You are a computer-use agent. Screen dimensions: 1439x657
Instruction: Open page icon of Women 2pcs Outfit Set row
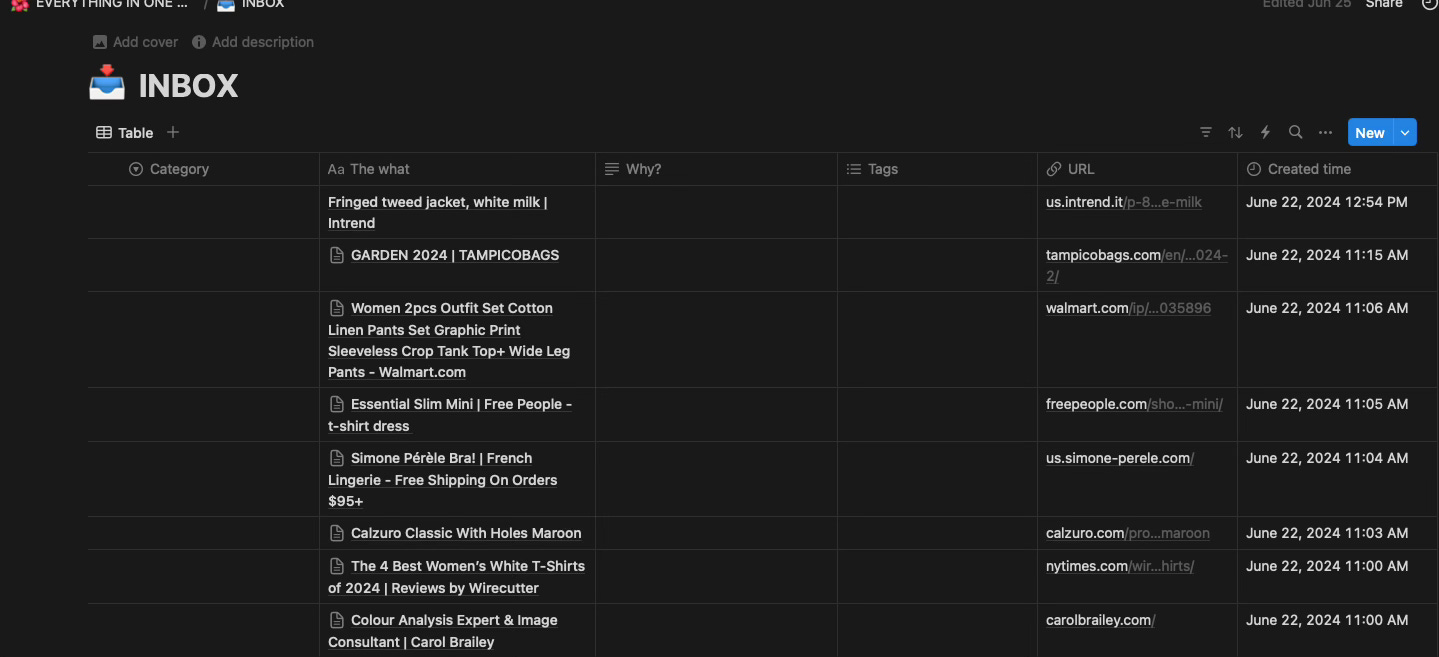(337, 308)
